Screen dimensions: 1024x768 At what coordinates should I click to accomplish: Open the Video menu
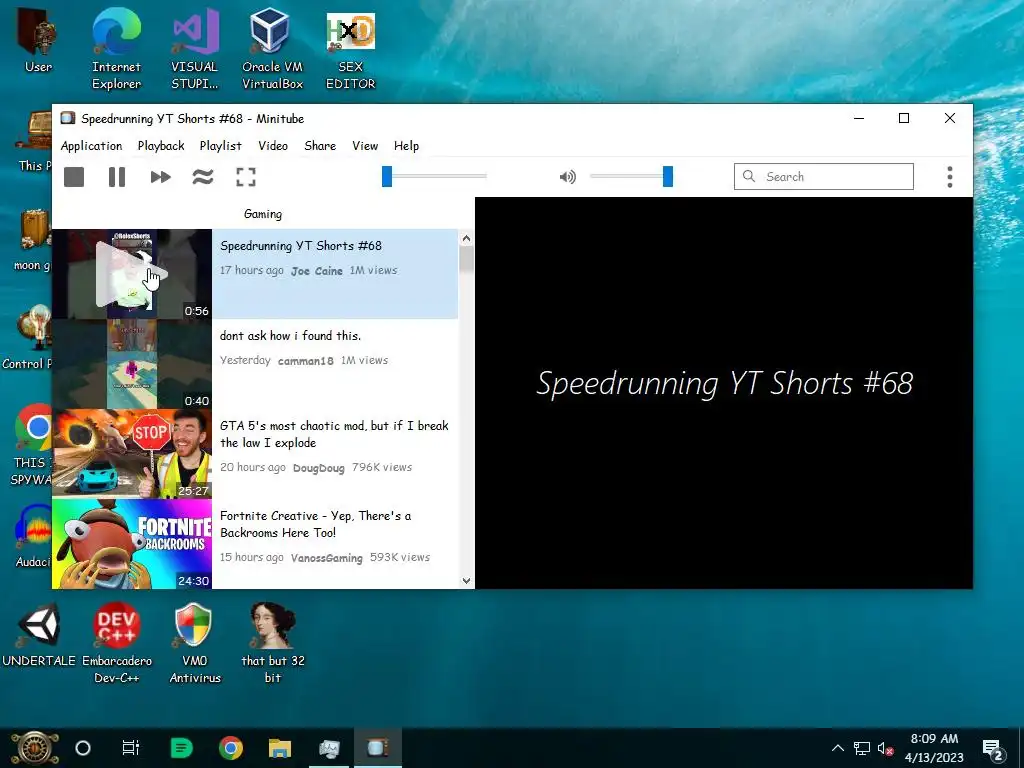tap(273, 146)
